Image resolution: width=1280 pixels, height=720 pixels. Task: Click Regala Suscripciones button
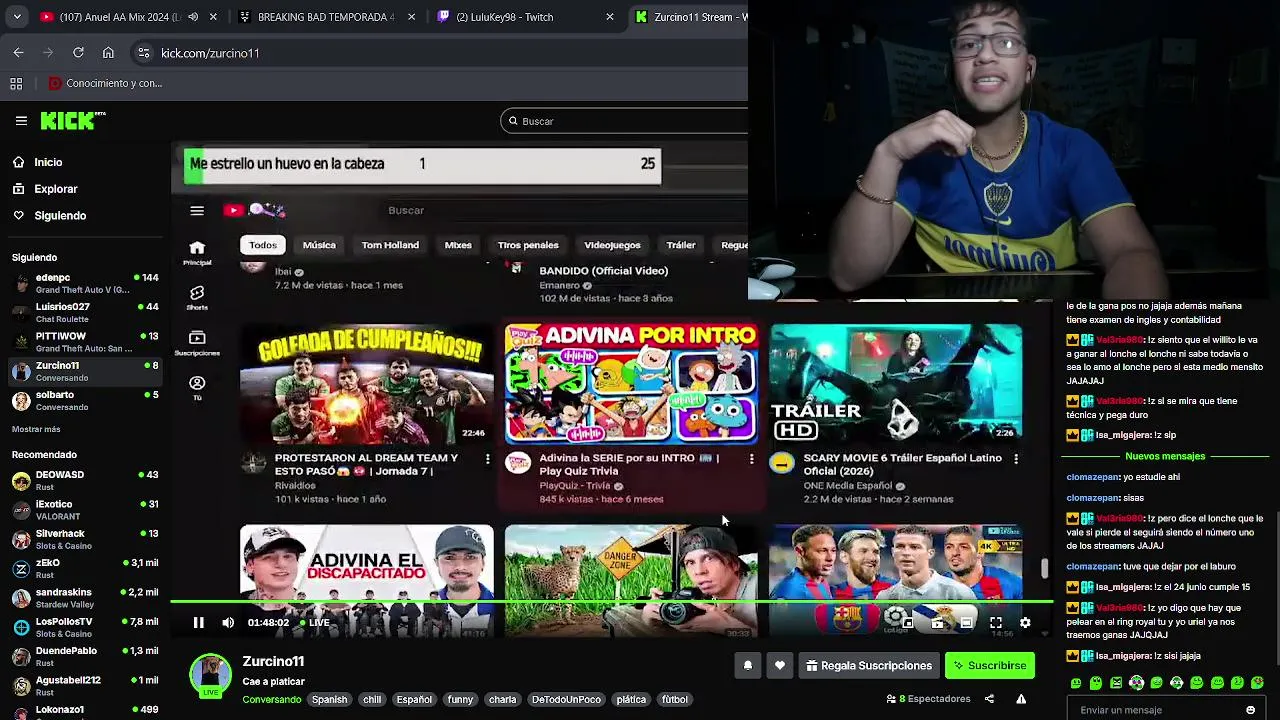(869, 665)
